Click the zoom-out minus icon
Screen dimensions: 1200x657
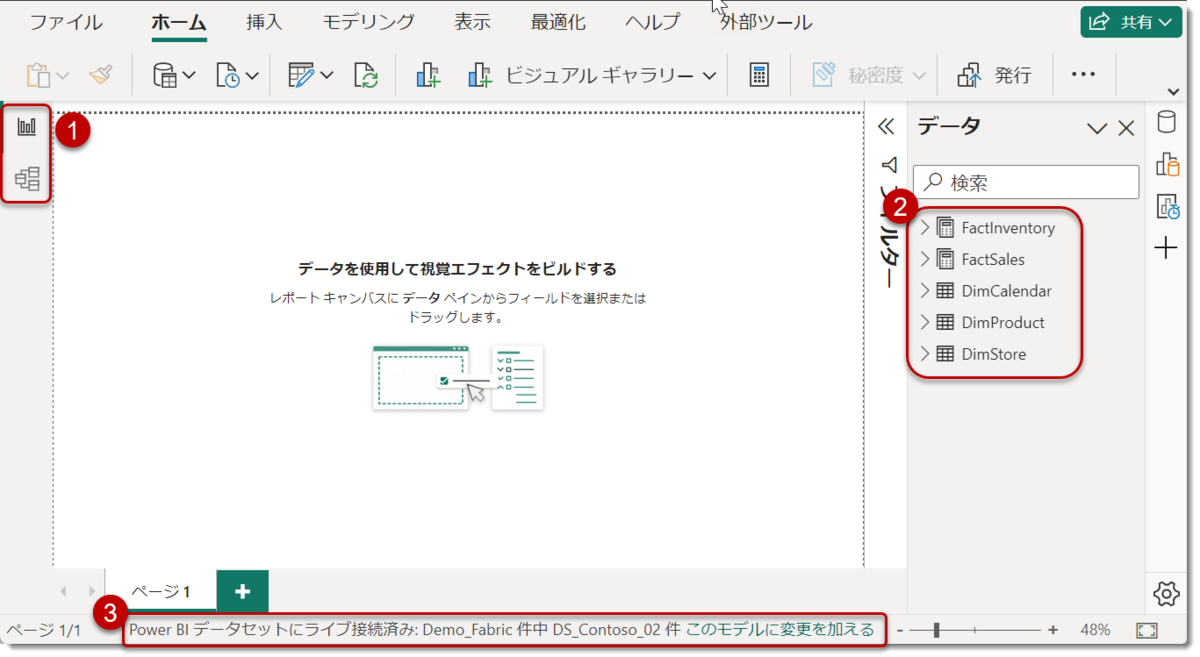coord(900,630)
